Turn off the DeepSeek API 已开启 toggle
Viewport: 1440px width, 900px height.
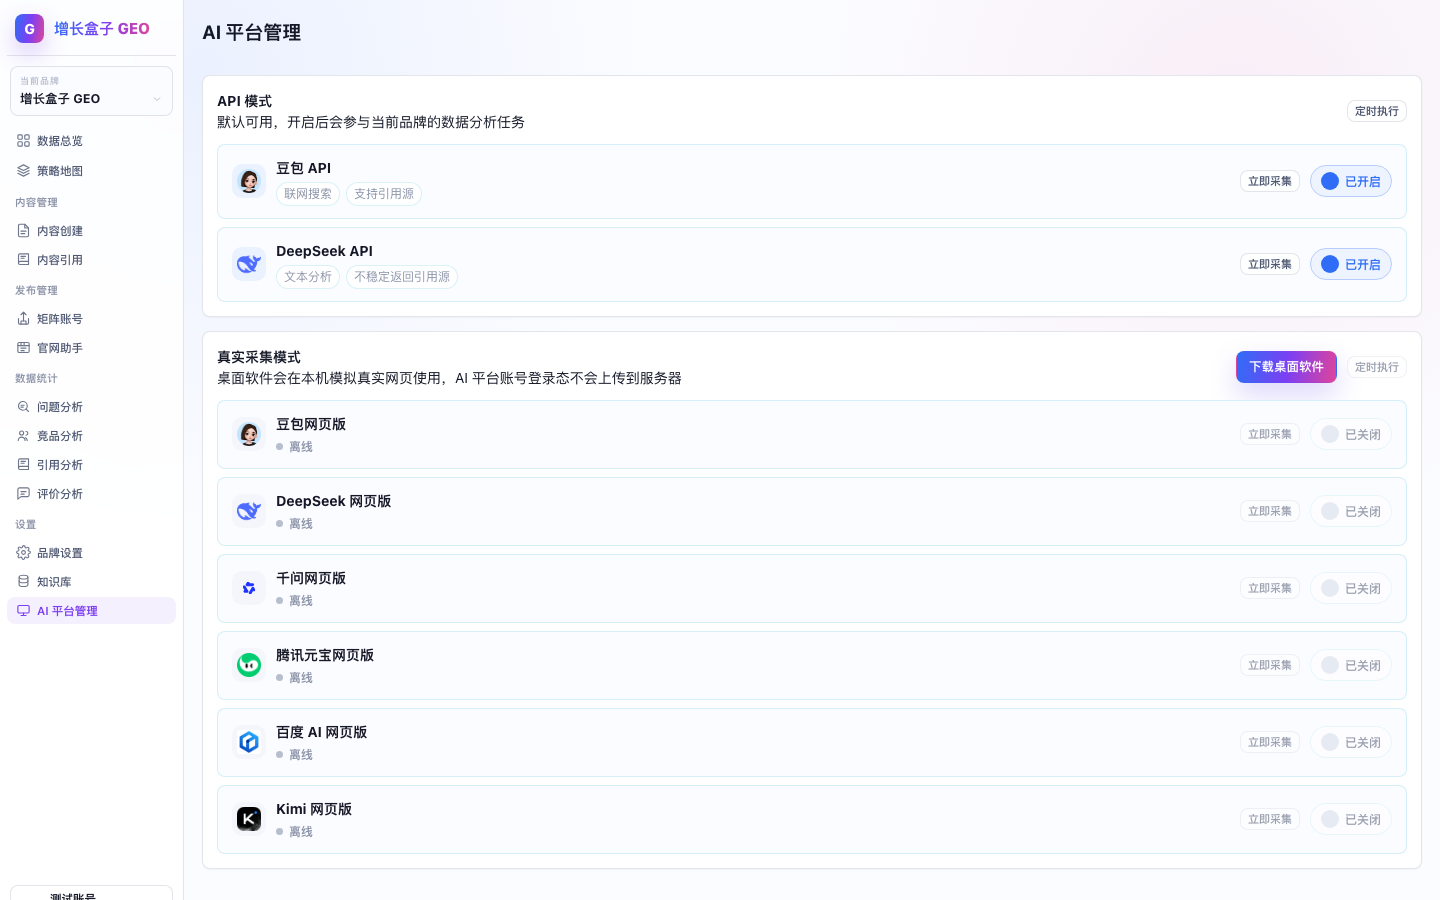click(1351, 264)
